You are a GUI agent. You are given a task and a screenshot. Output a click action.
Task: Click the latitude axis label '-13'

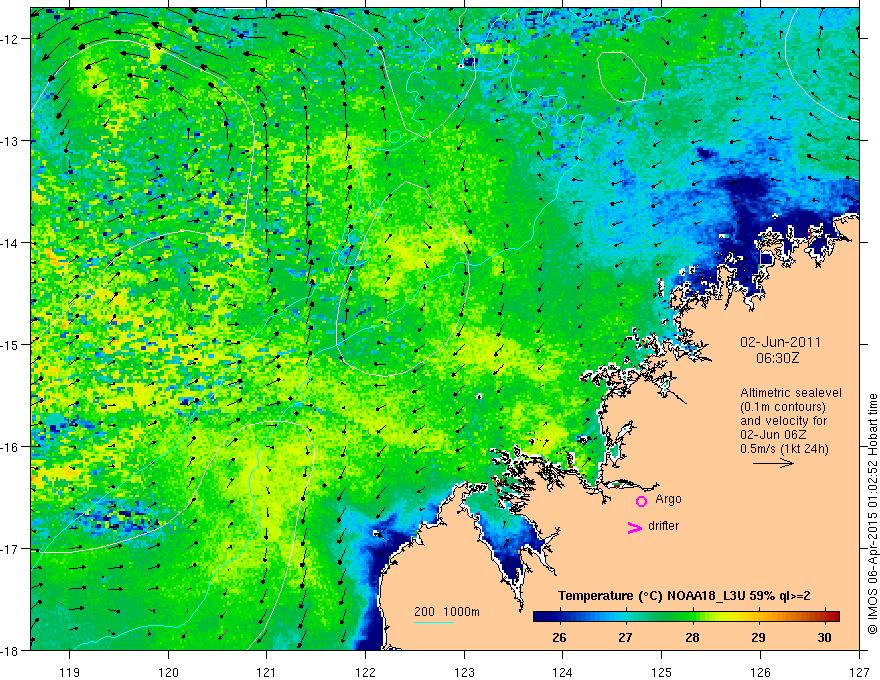tap(10, 140)
